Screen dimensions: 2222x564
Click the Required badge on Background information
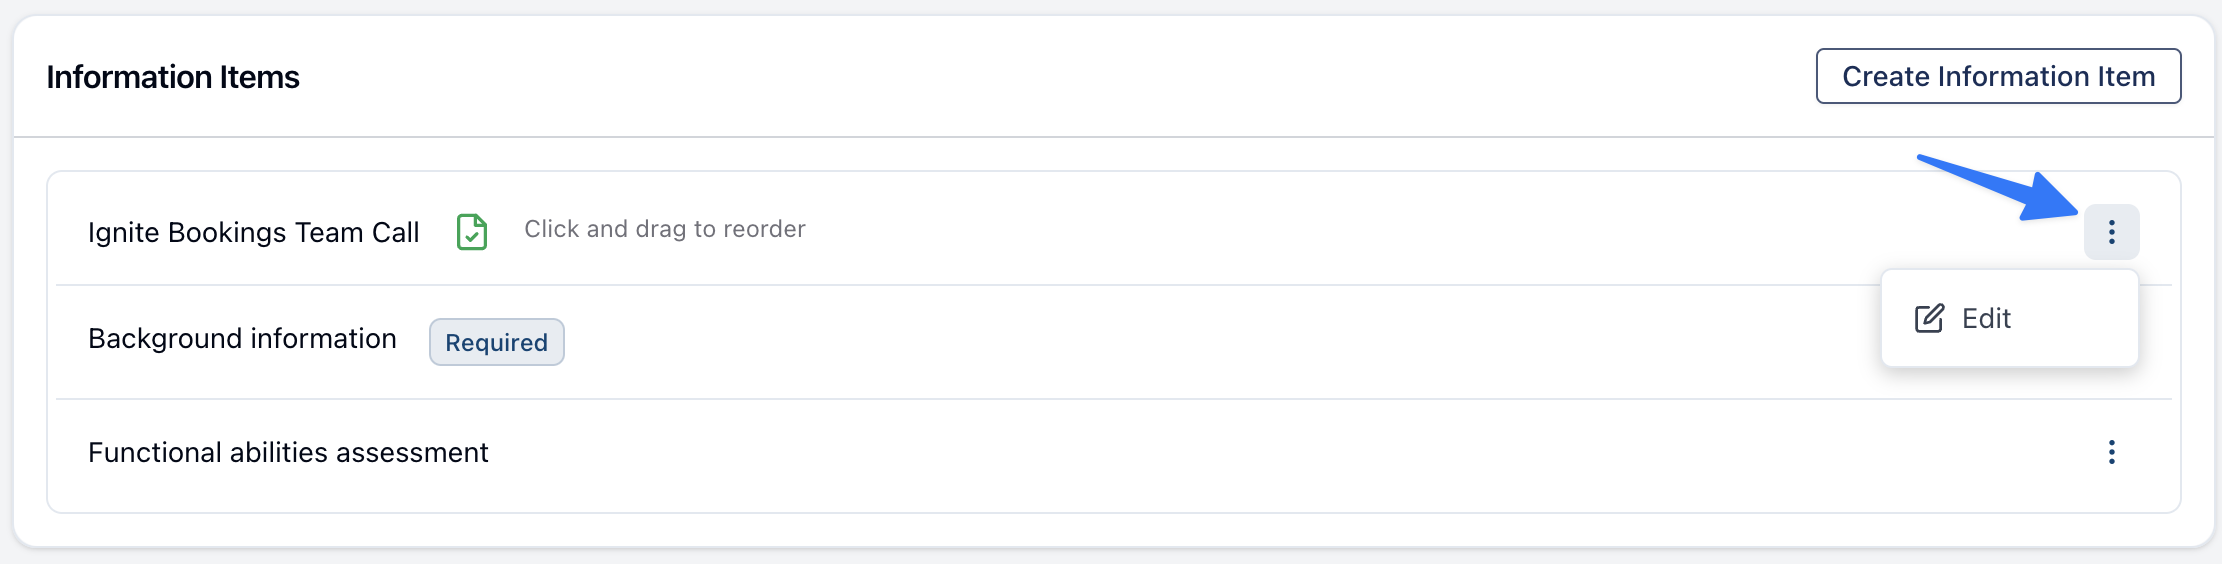[496, 342]
